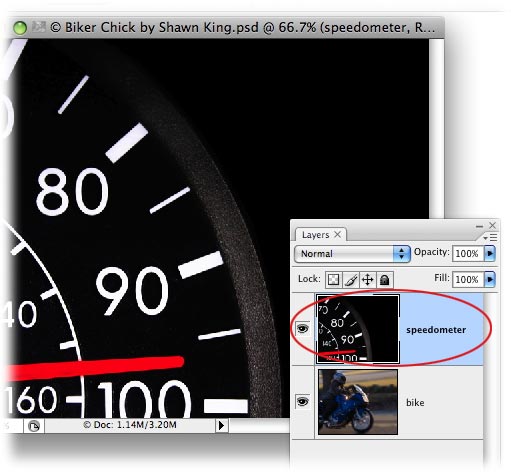Close the Layers panel window
This screenshot has width=511, height=474.
coord(493,225)
